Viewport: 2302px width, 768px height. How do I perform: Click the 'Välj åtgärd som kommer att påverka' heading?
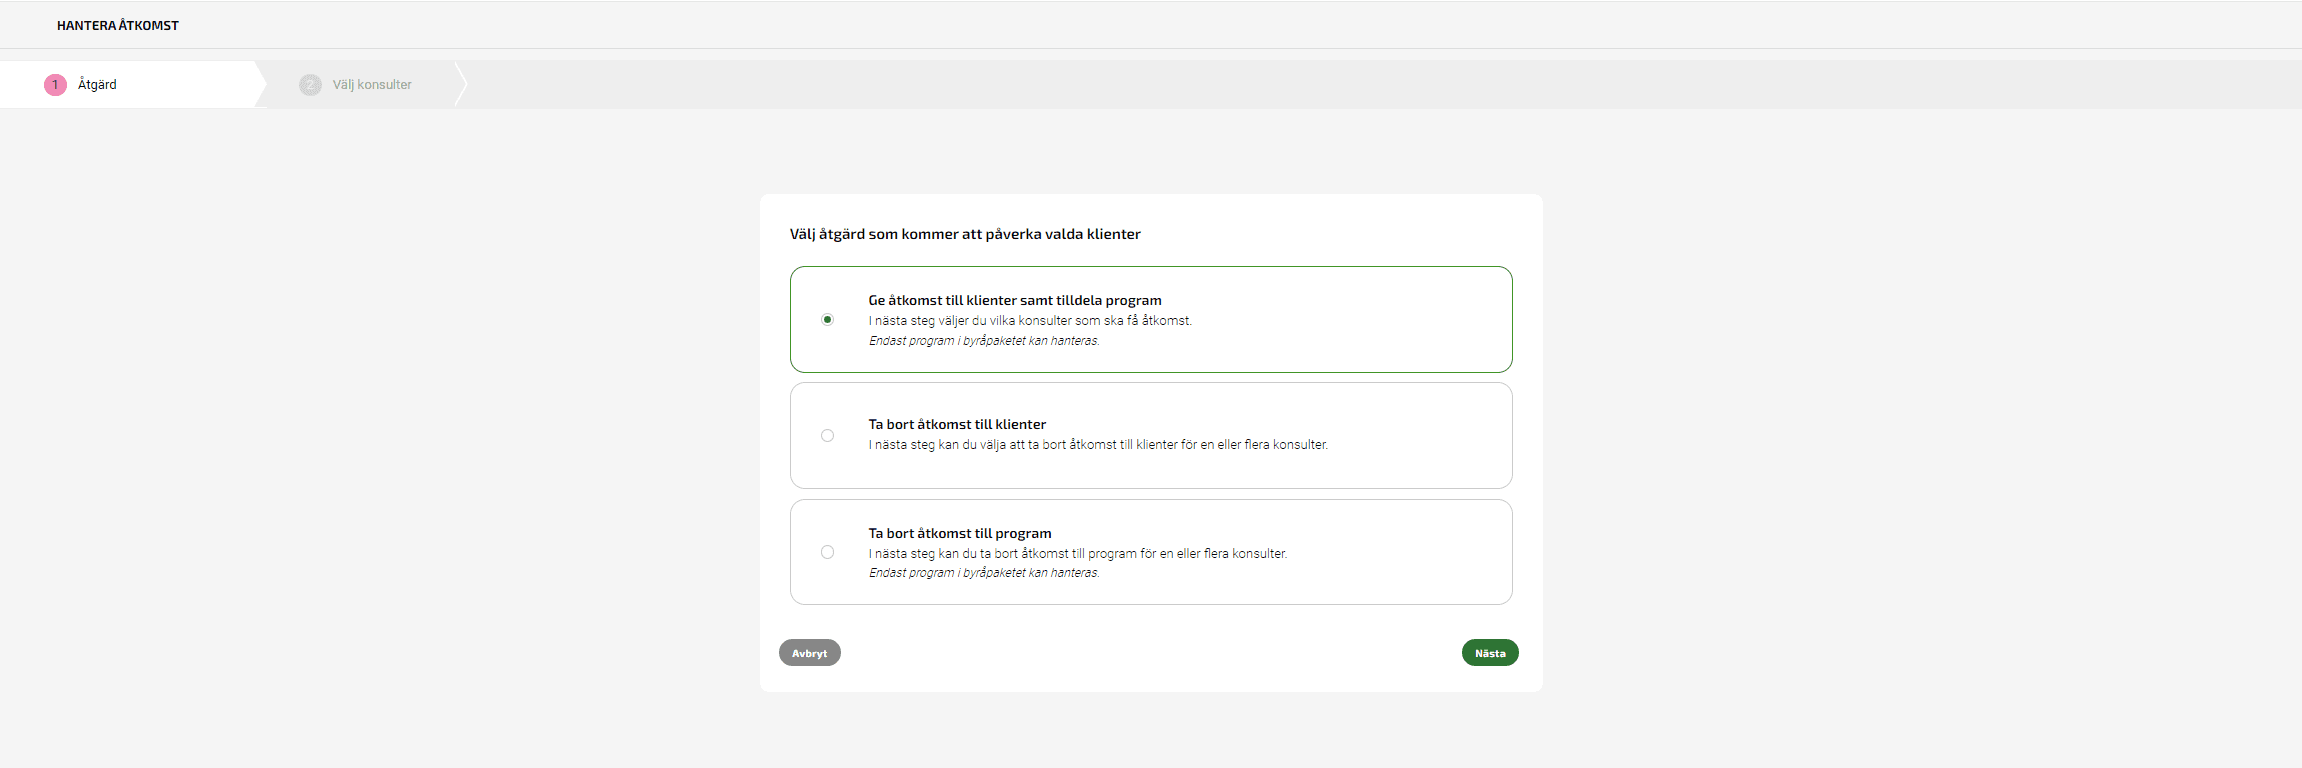point(965,234)
